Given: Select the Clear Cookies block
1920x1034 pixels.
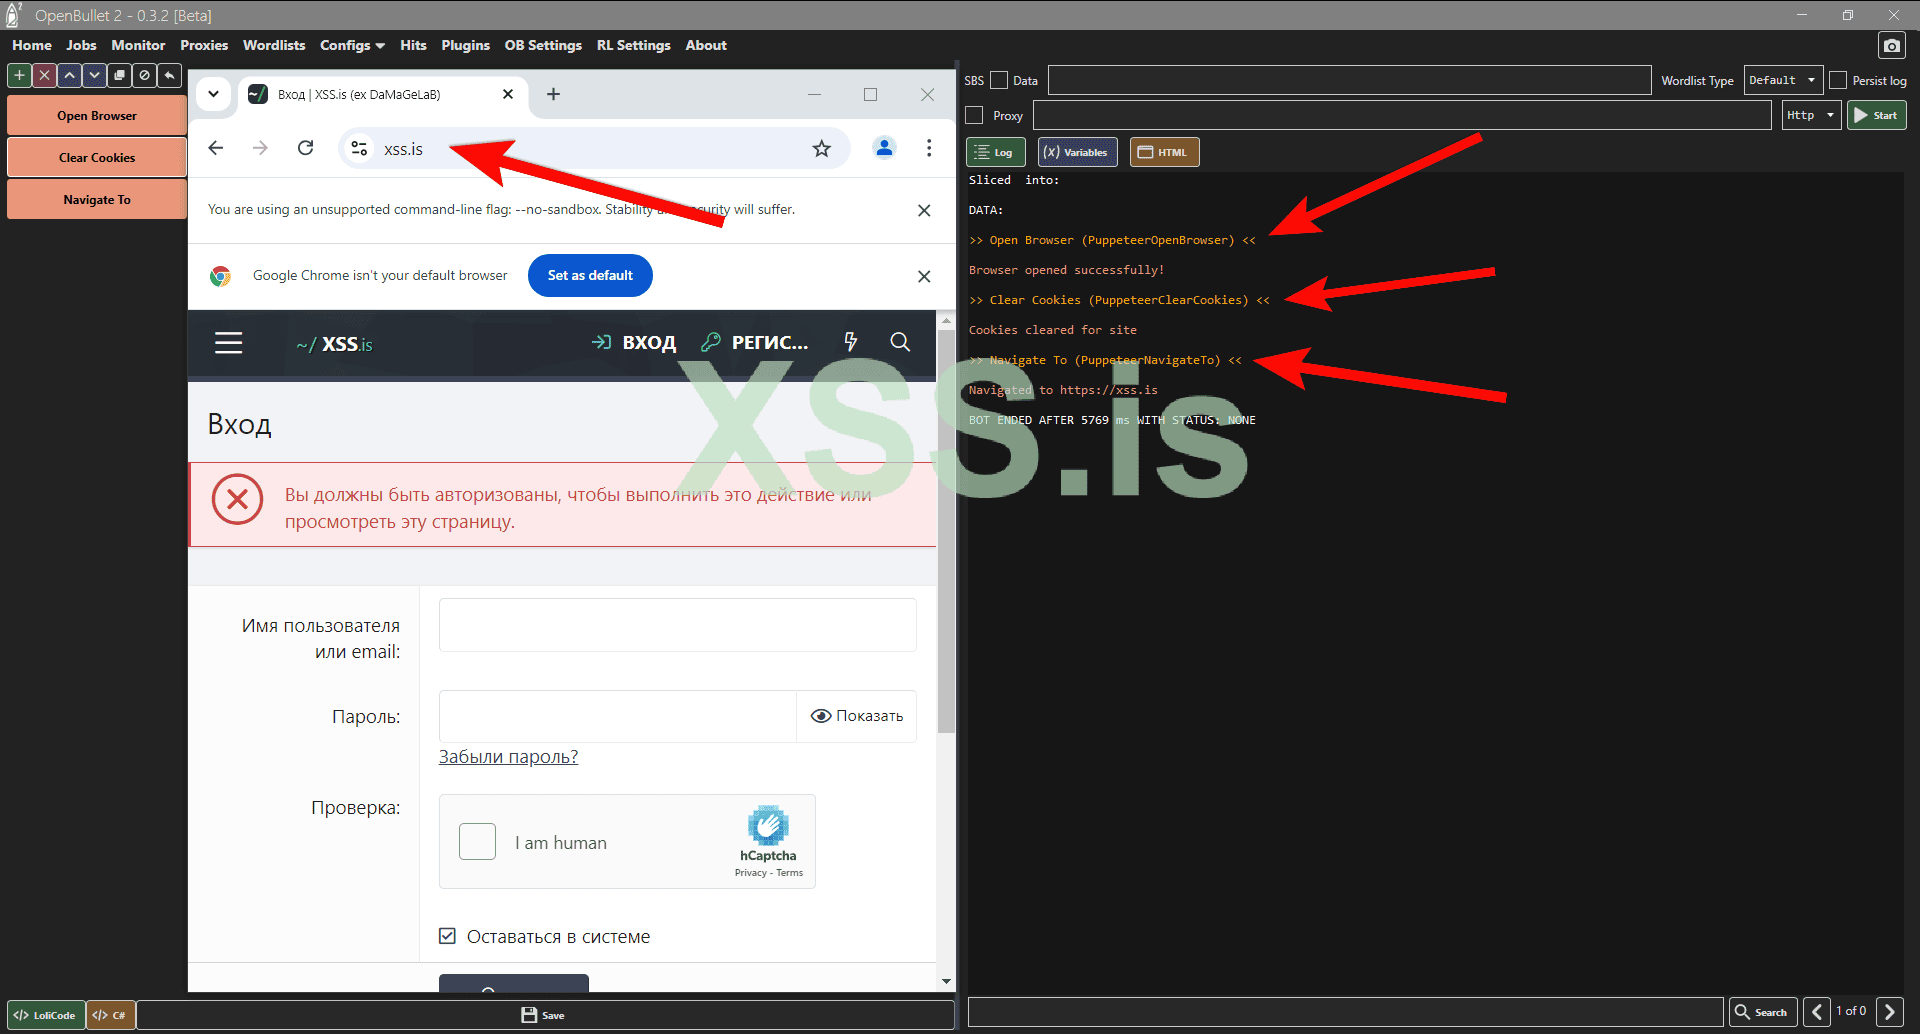Looking at the screenshot, I should (97, 158).
